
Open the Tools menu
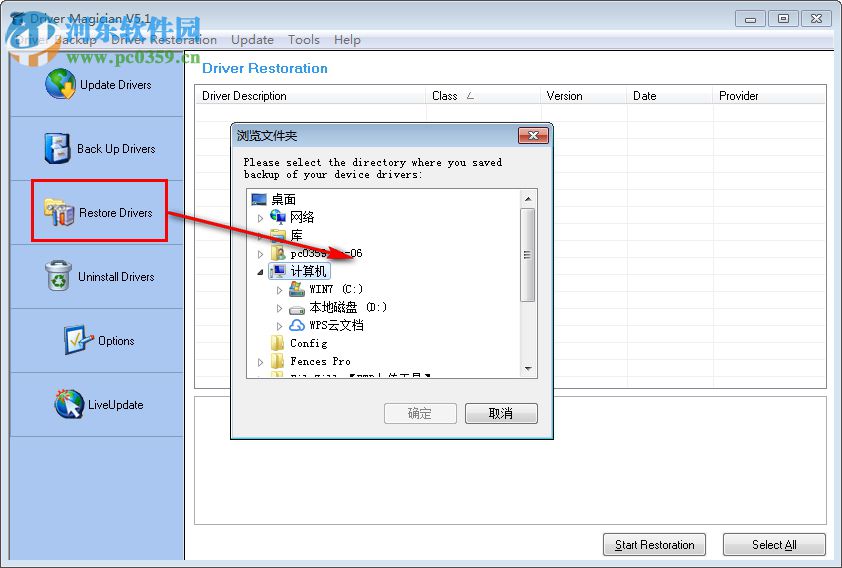303,40
